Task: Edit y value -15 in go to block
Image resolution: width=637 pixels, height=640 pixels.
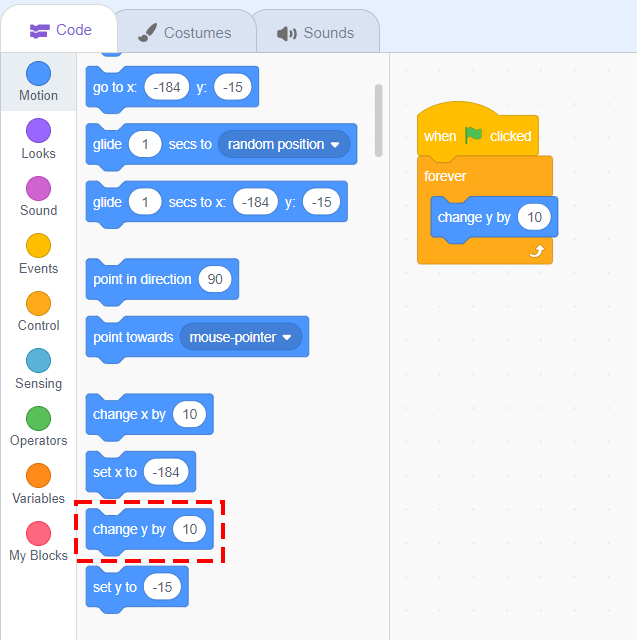Action: [x=233, y=87]
